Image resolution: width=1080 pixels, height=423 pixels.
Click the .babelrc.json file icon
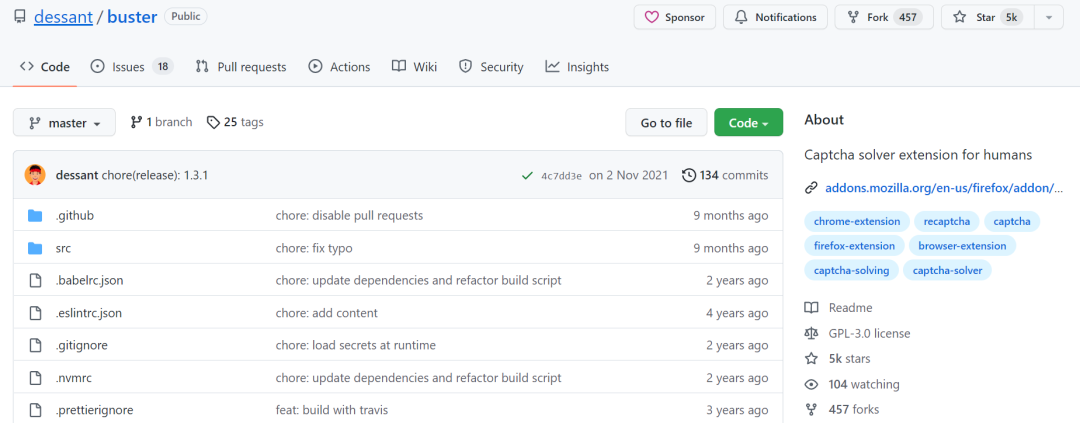[35, 280]
